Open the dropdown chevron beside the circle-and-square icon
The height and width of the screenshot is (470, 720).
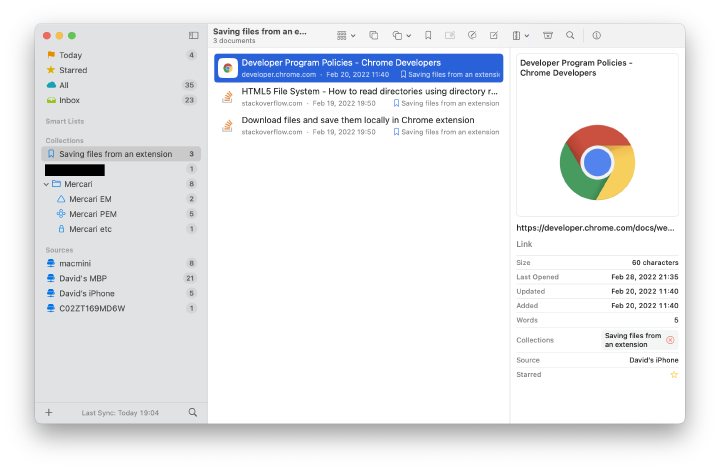[x=409, y=35]
